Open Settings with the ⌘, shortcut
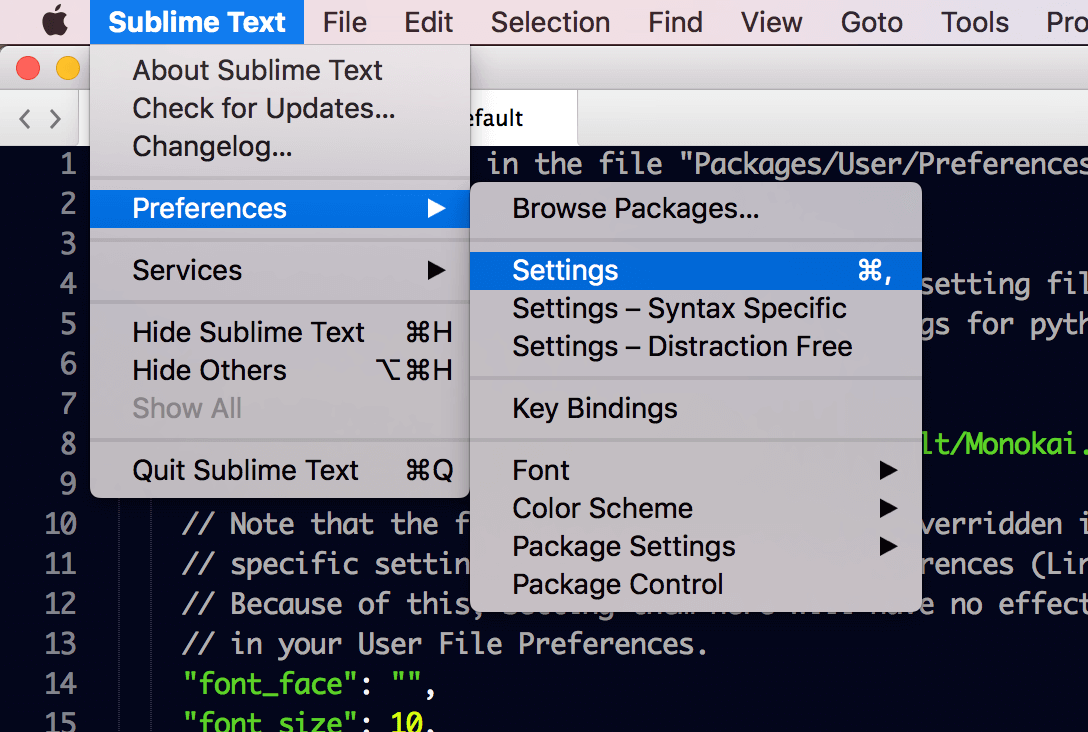The image size is (1088, 732). tap(695, 271)
